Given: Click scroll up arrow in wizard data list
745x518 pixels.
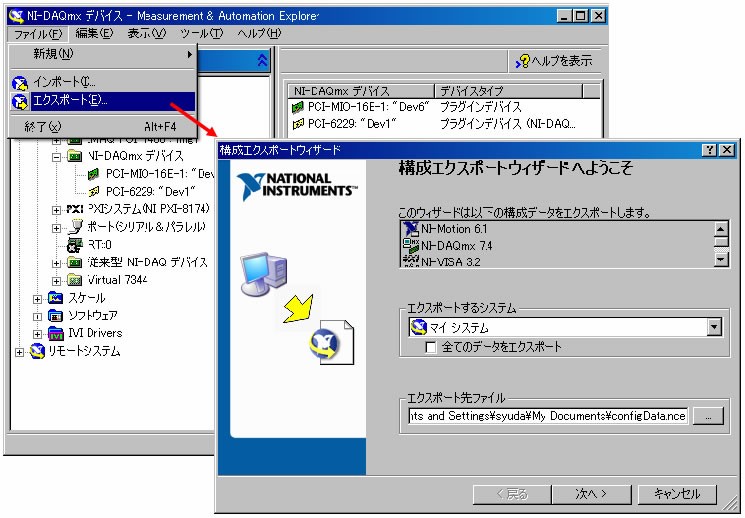Looking at the screenshot, I should tap(721, 229).
